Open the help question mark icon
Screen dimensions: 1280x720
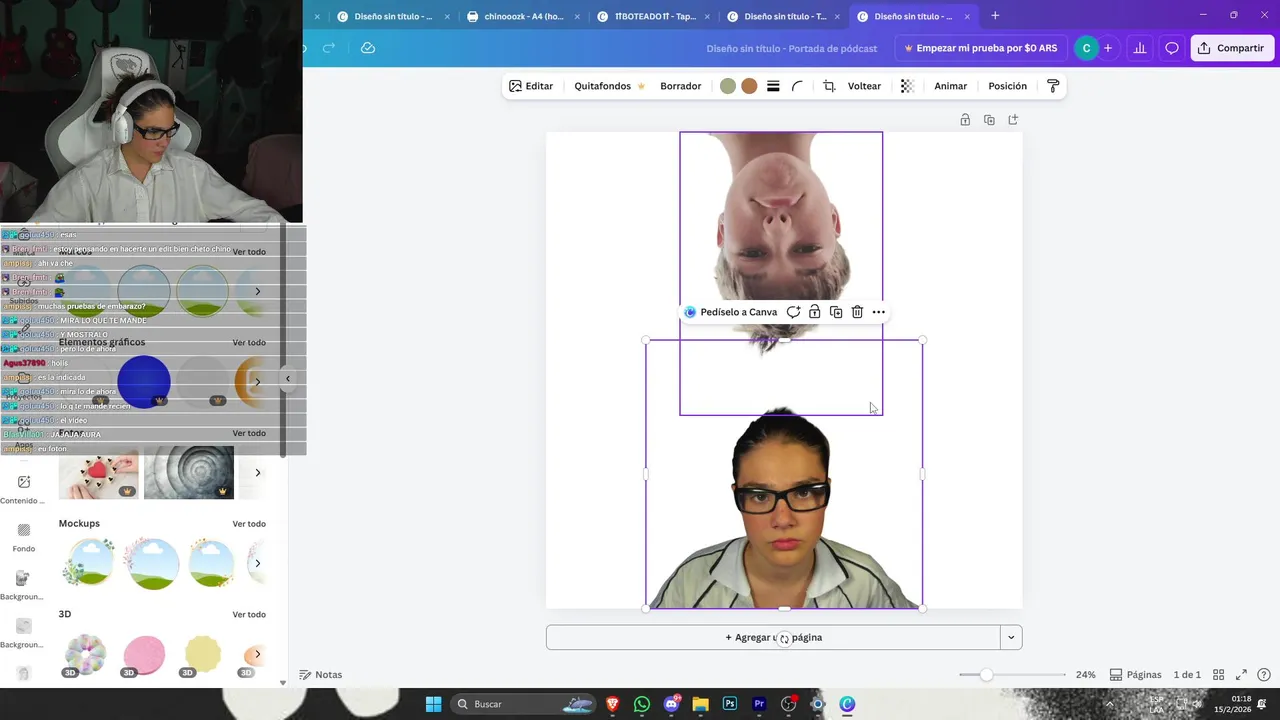click(1264, 675)
